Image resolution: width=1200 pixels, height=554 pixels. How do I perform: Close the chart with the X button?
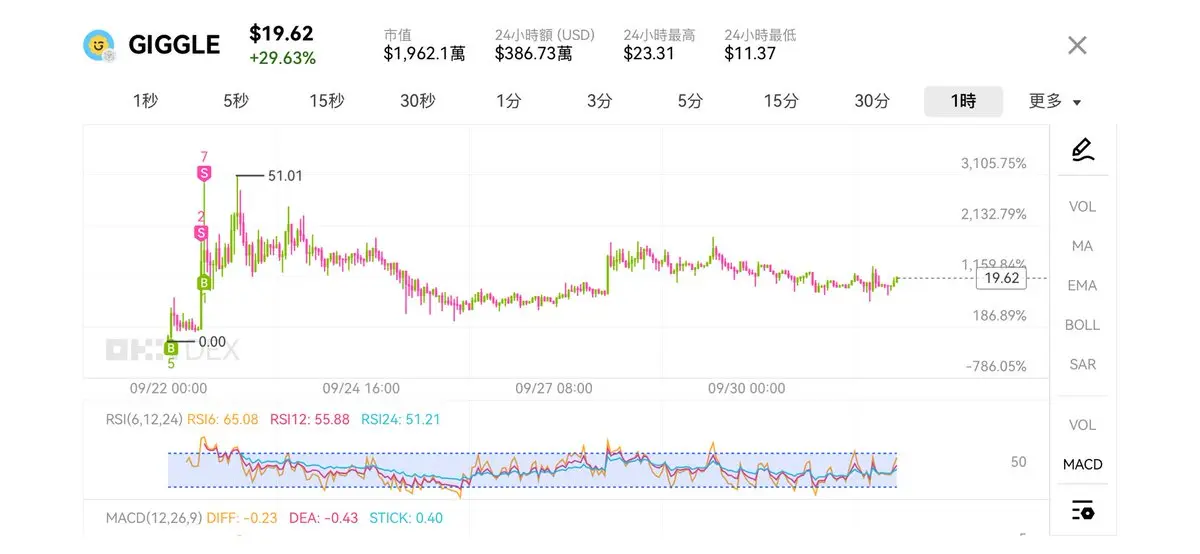[1077, 45]
